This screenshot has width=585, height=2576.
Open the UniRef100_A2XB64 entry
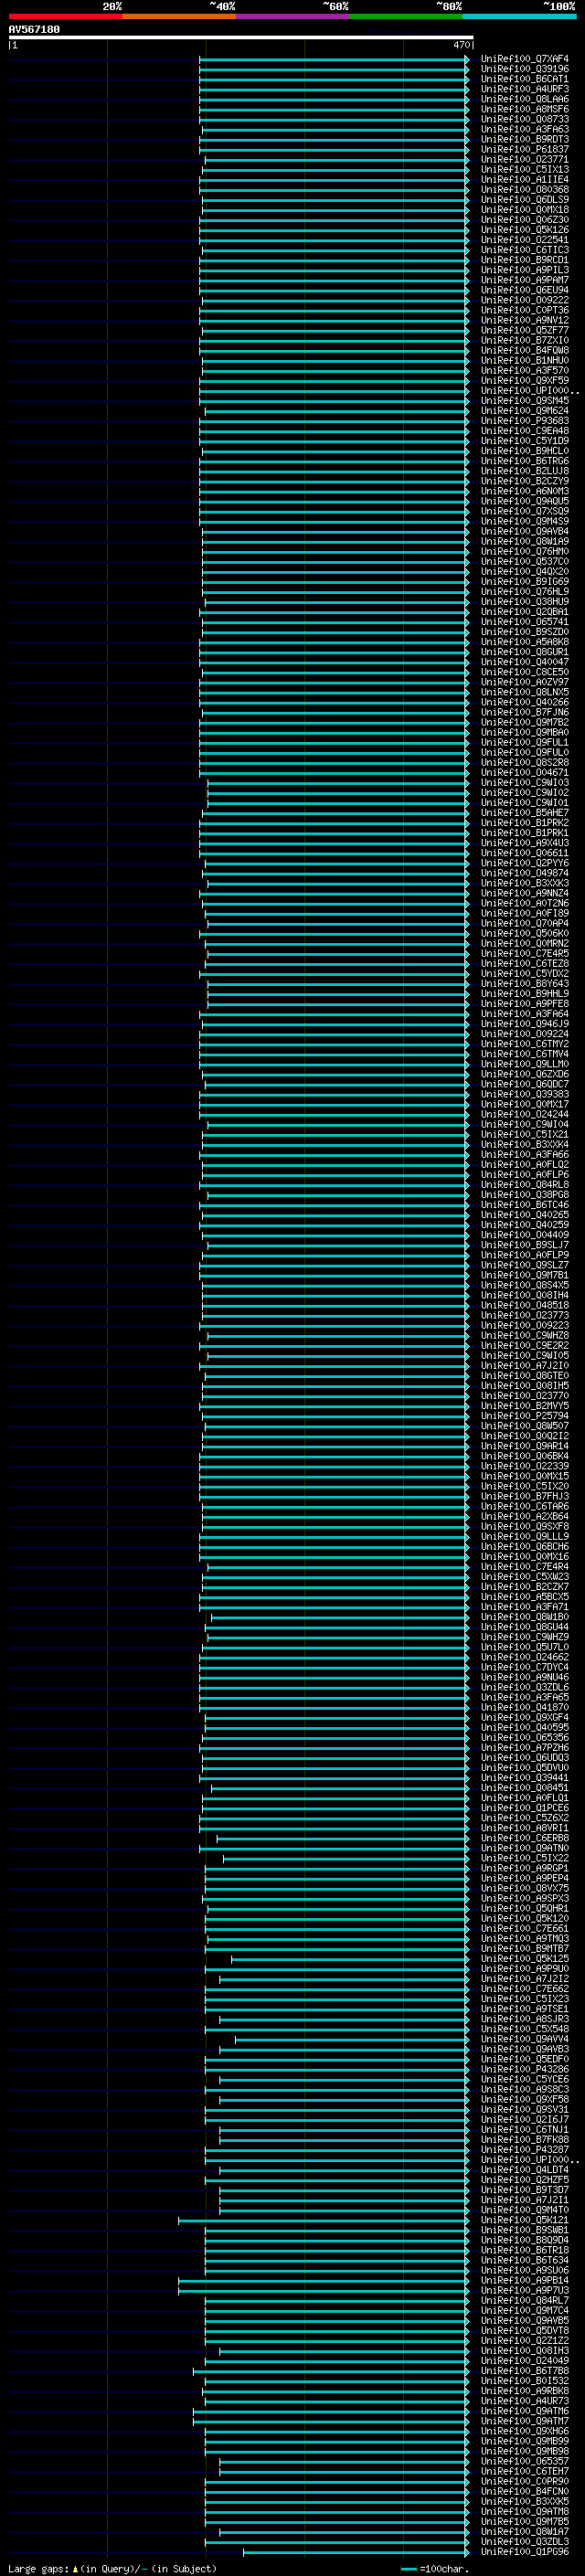coord(525,1517)
